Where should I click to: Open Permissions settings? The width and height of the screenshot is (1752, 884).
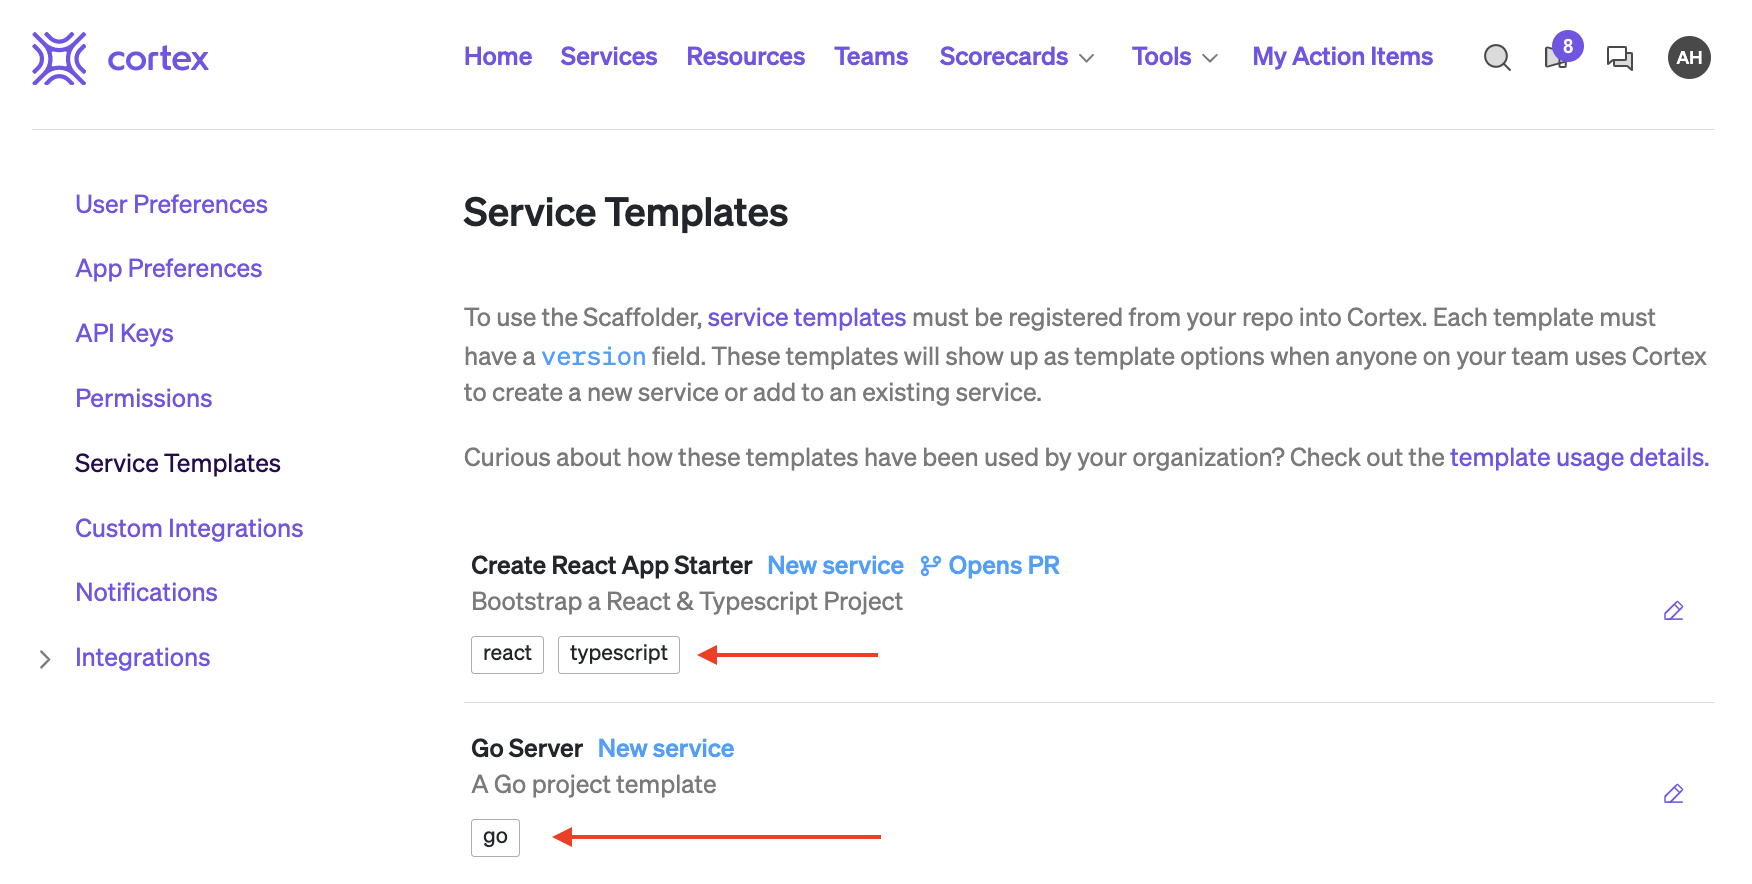(x=143, y=399)
